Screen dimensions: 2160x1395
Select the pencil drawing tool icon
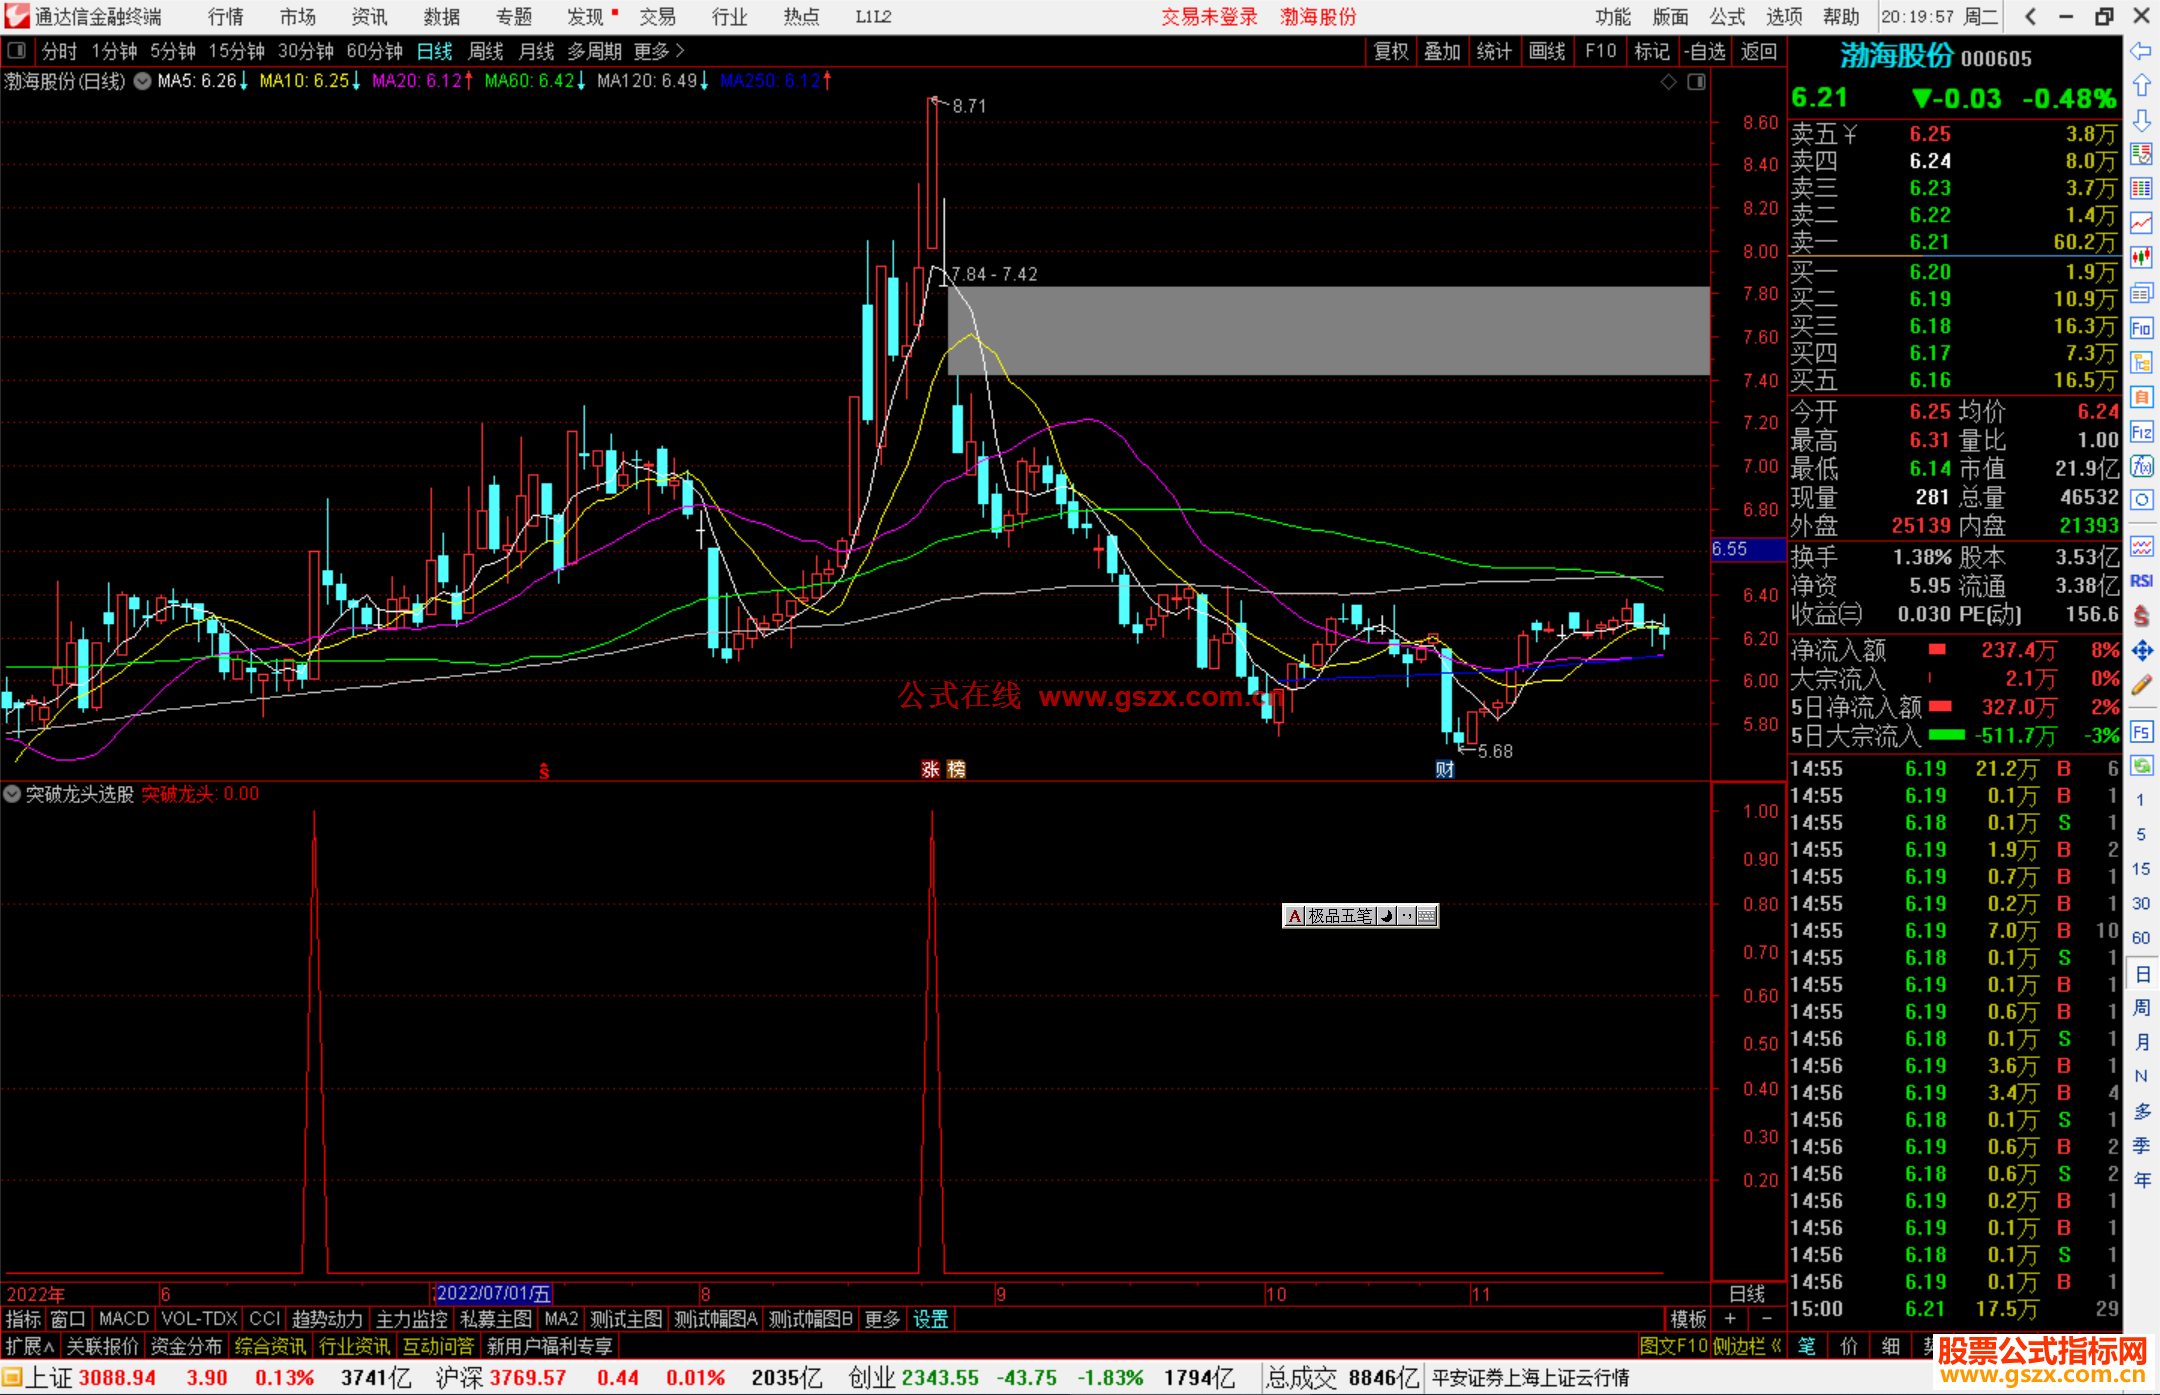2141,685
